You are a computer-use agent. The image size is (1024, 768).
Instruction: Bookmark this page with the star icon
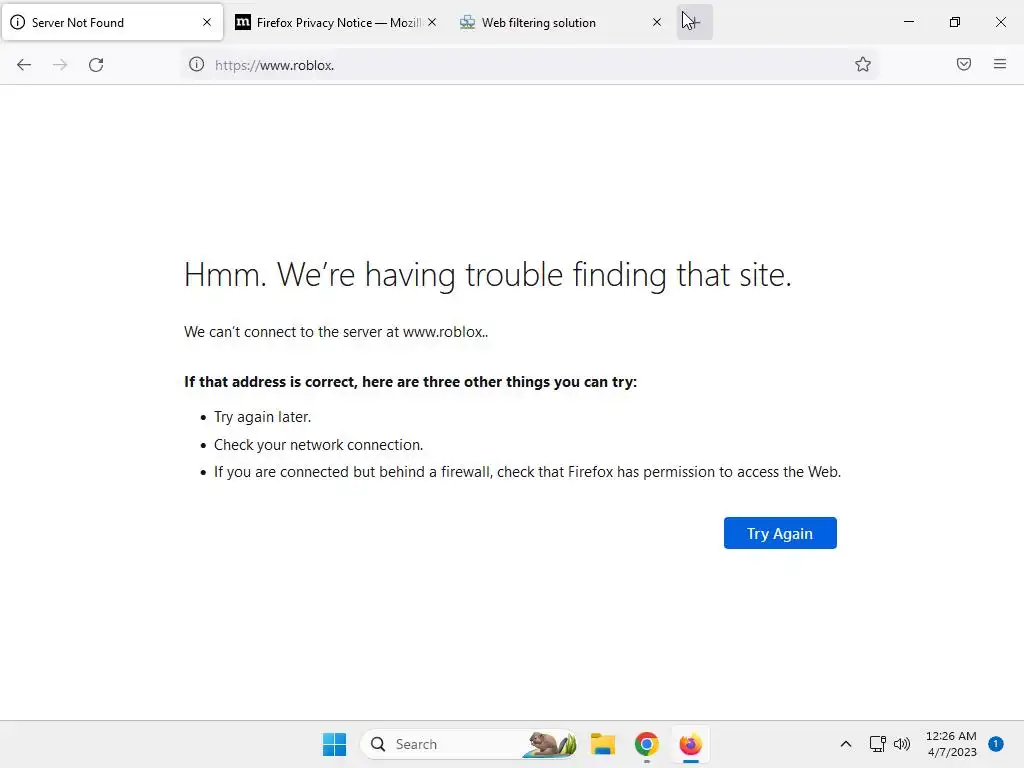pyautogui.click(x=863, y=64)
